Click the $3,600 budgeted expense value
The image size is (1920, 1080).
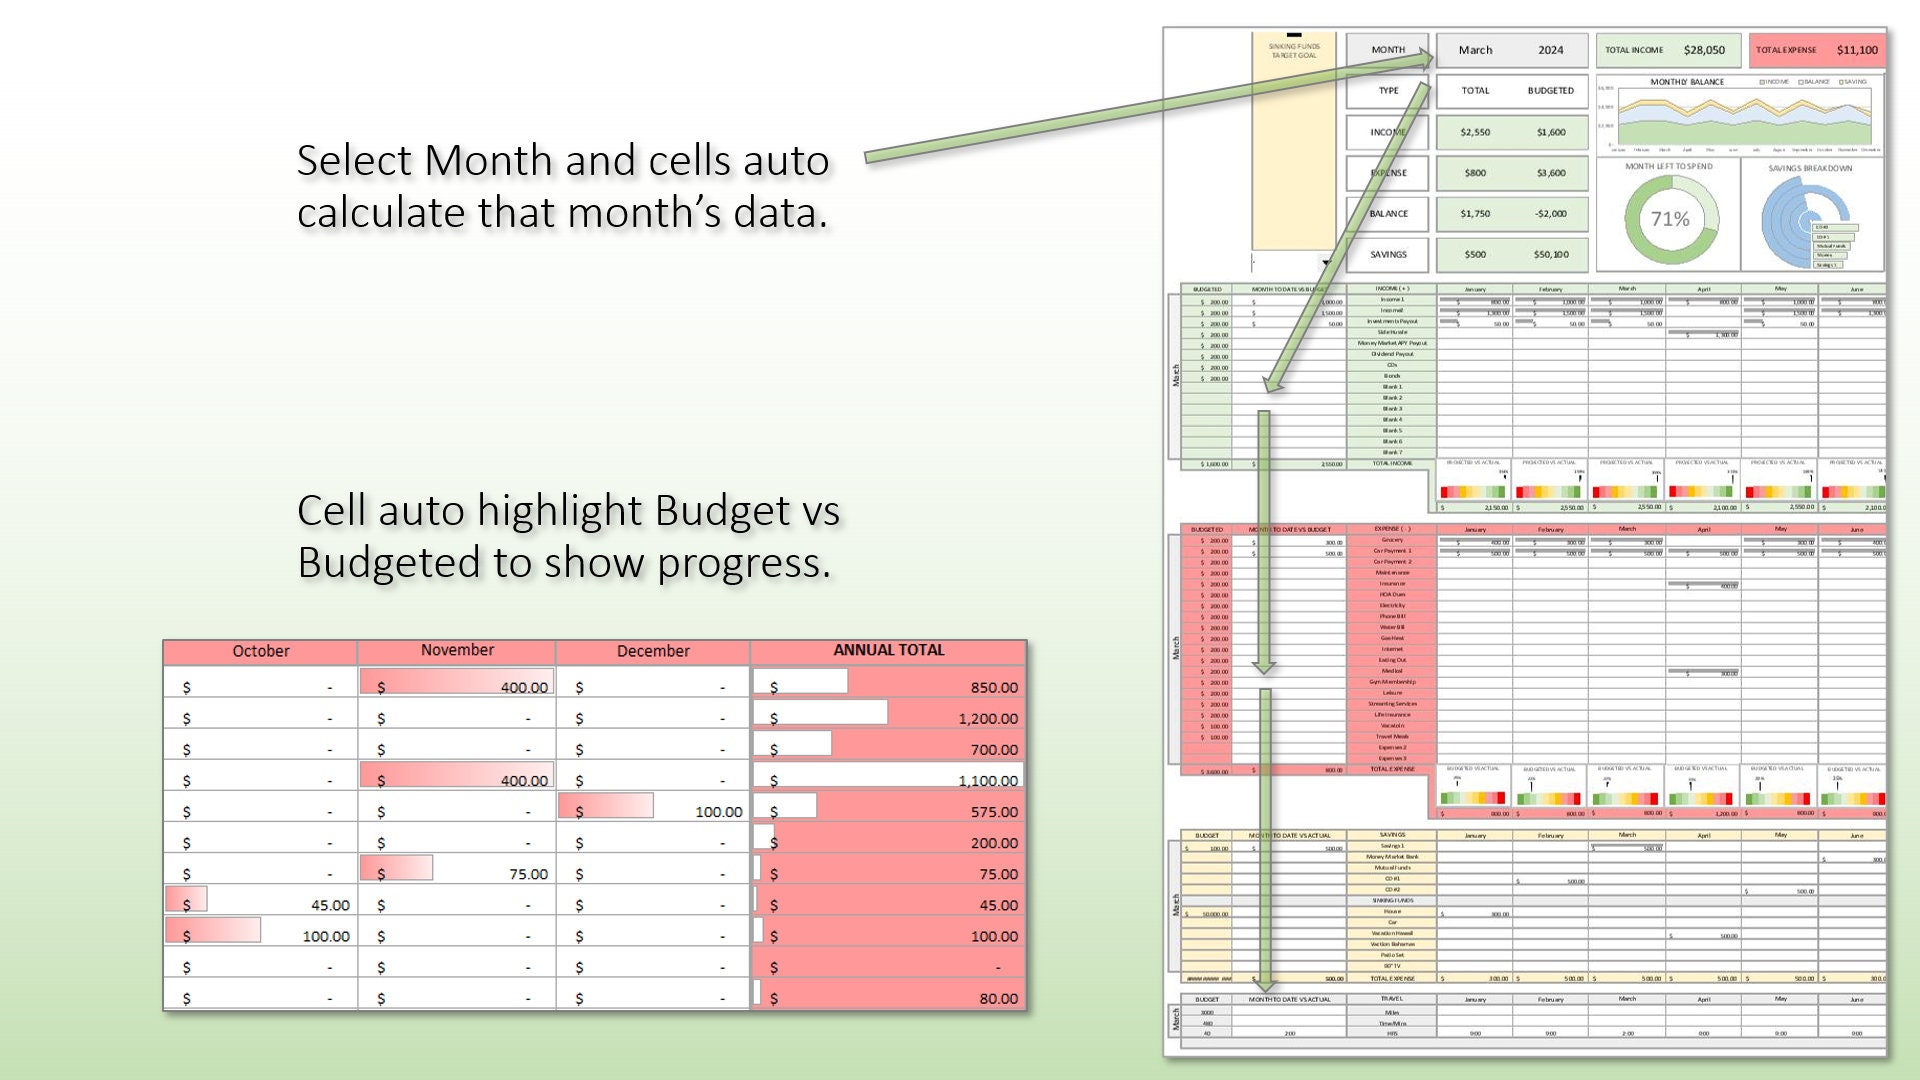pyautogui.click(x=1550, y=173)
